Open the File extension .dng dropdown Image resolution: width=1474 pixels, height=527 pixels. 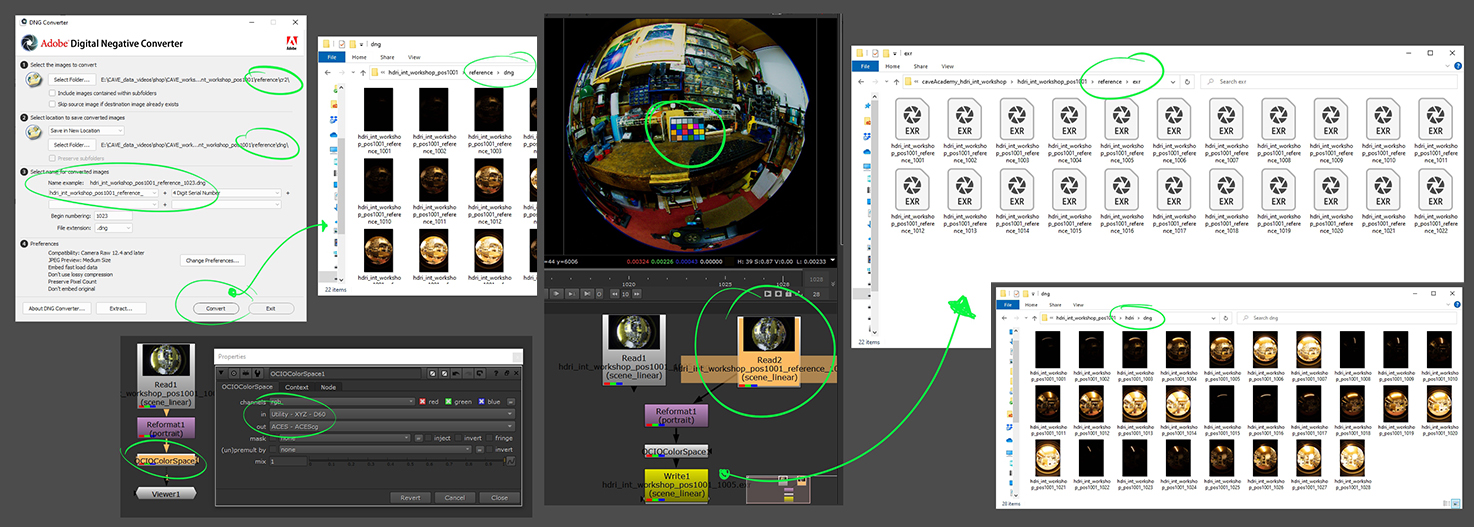[x=113, y=228]
